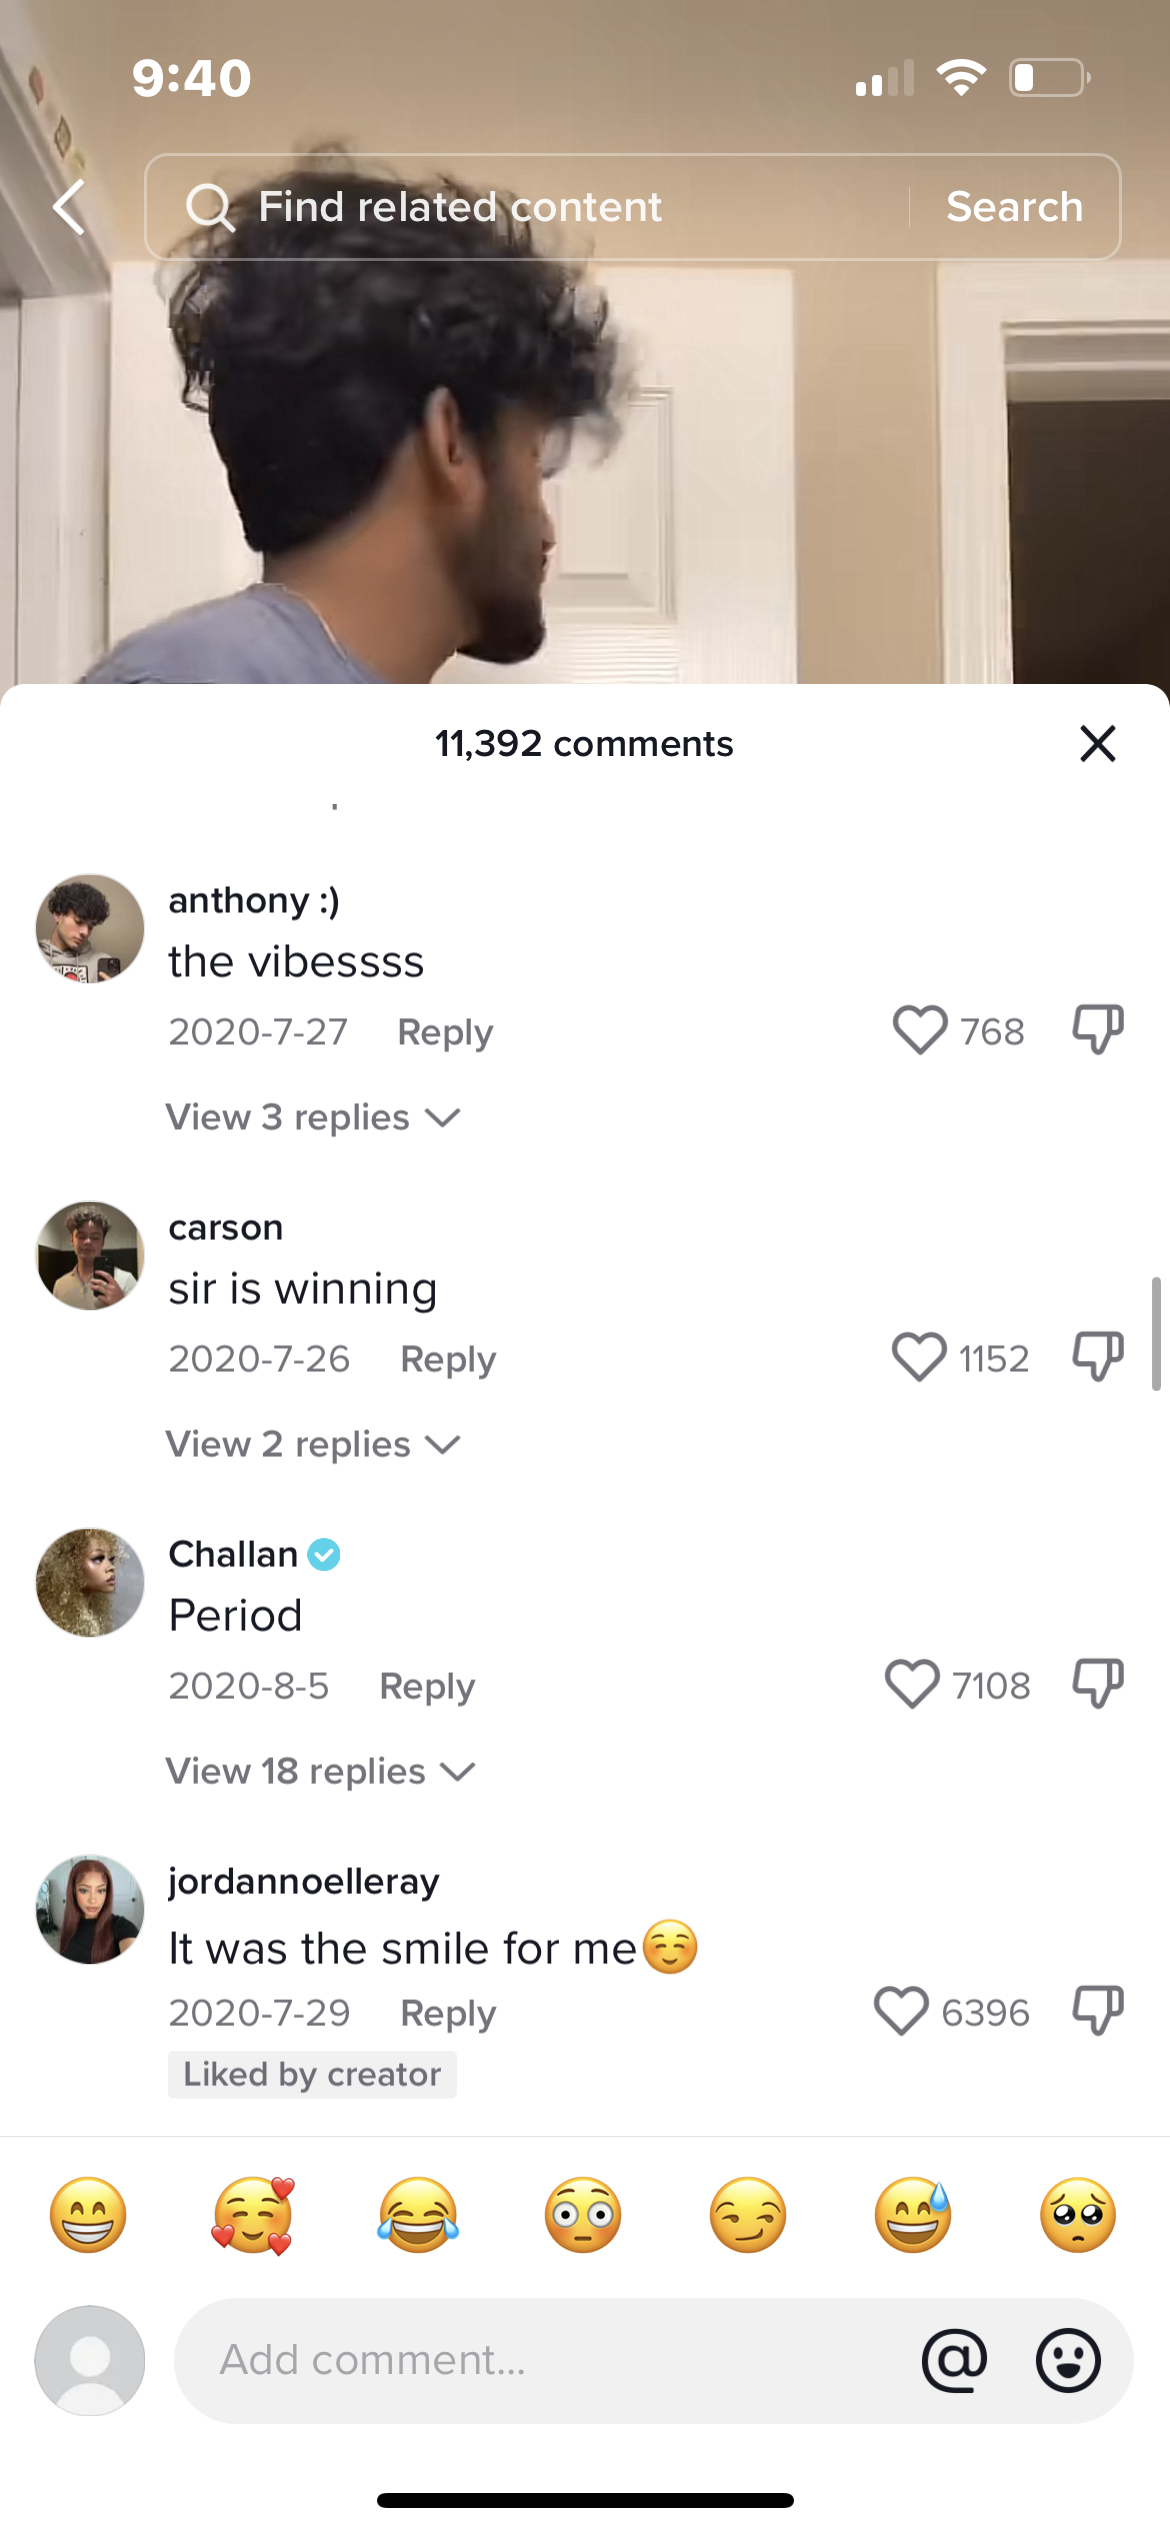Expand View 2 replies under carson
The image size is (1170, 2532).
point(312,1444)
